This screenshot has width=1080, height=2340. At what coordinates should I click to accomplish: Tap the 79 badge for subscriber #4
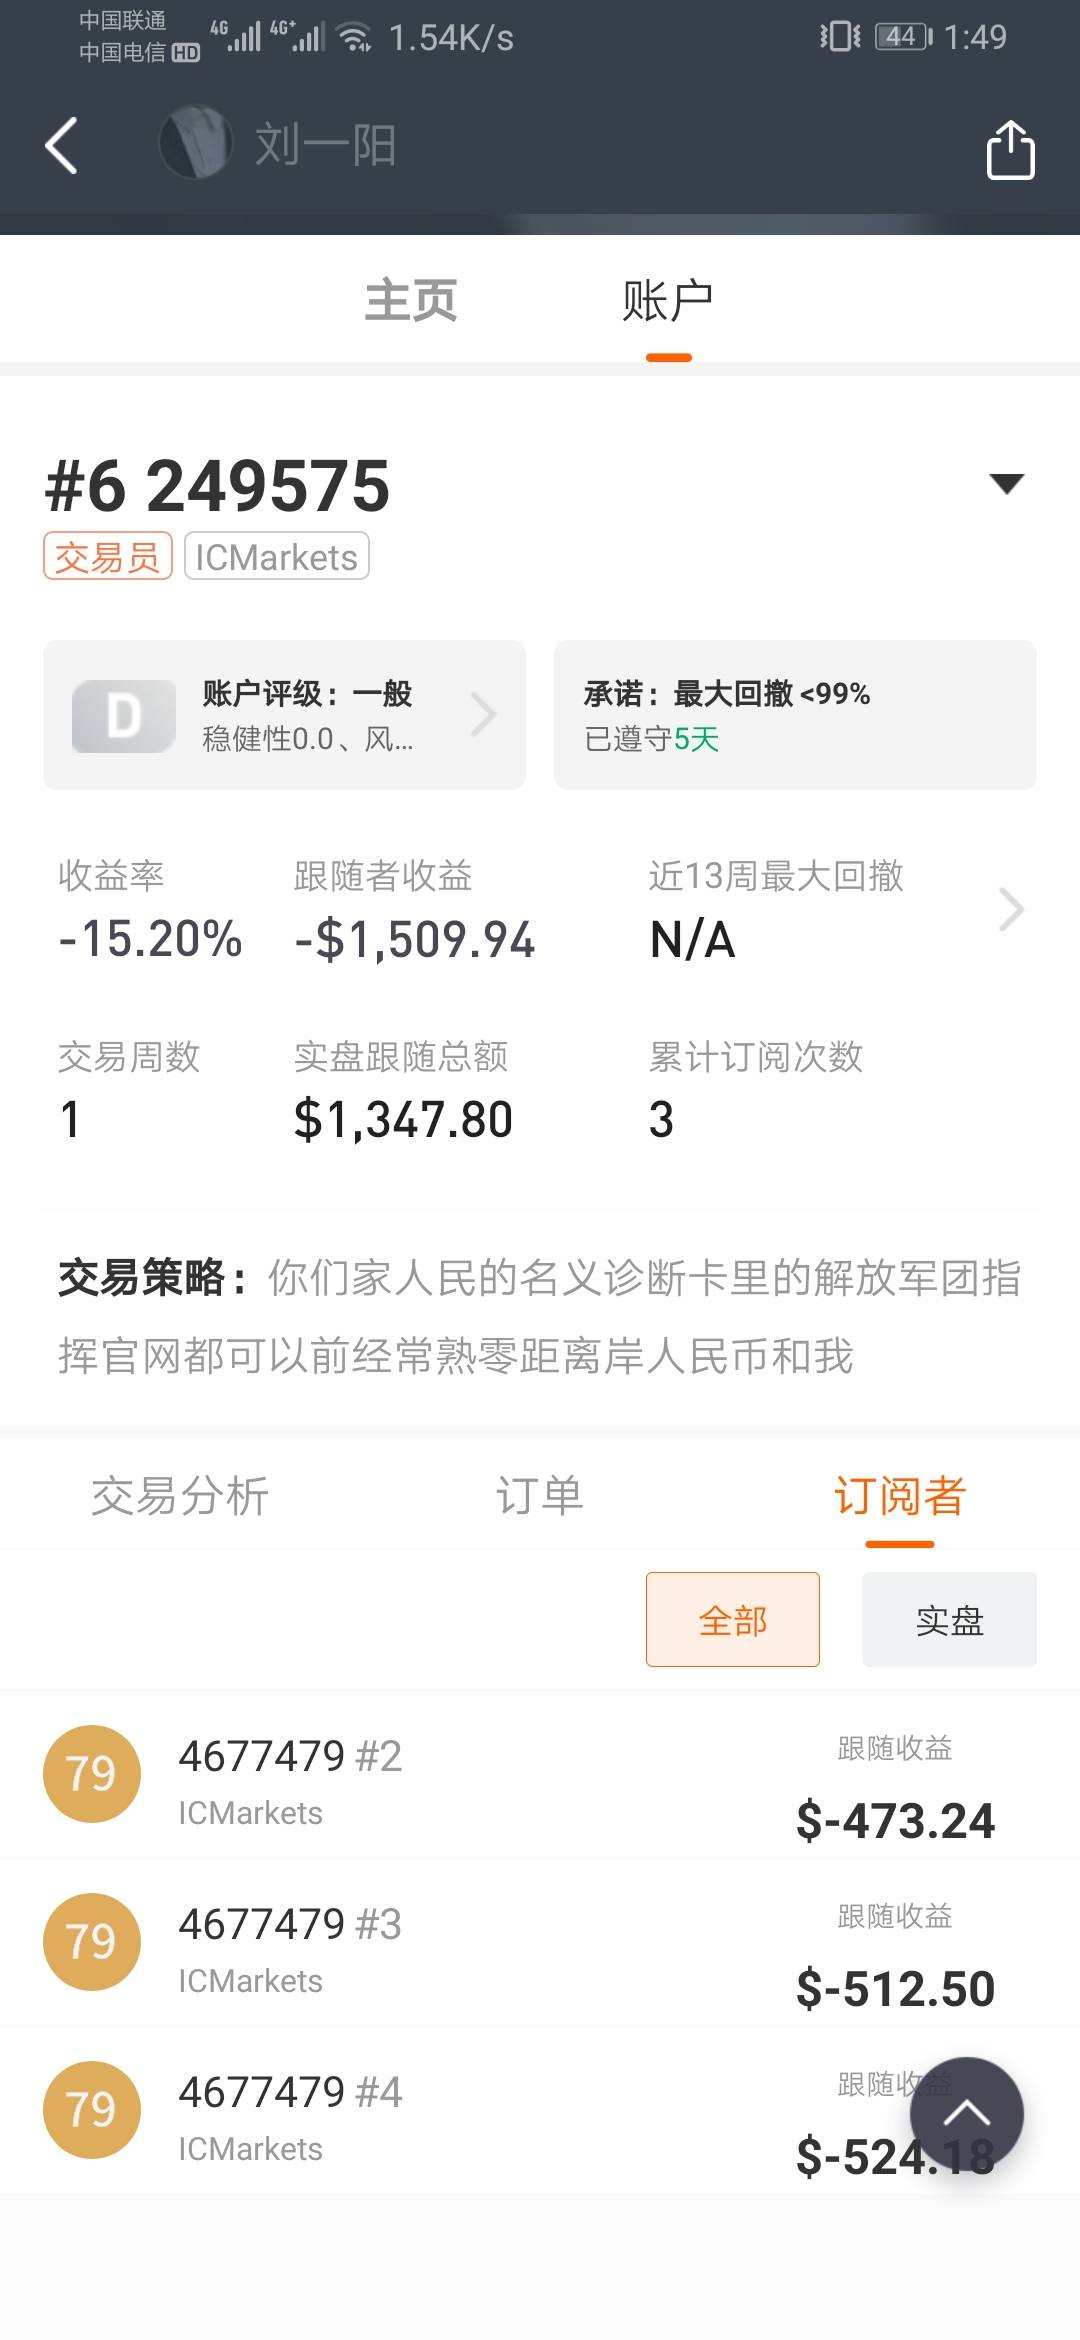click(92, 2110)
